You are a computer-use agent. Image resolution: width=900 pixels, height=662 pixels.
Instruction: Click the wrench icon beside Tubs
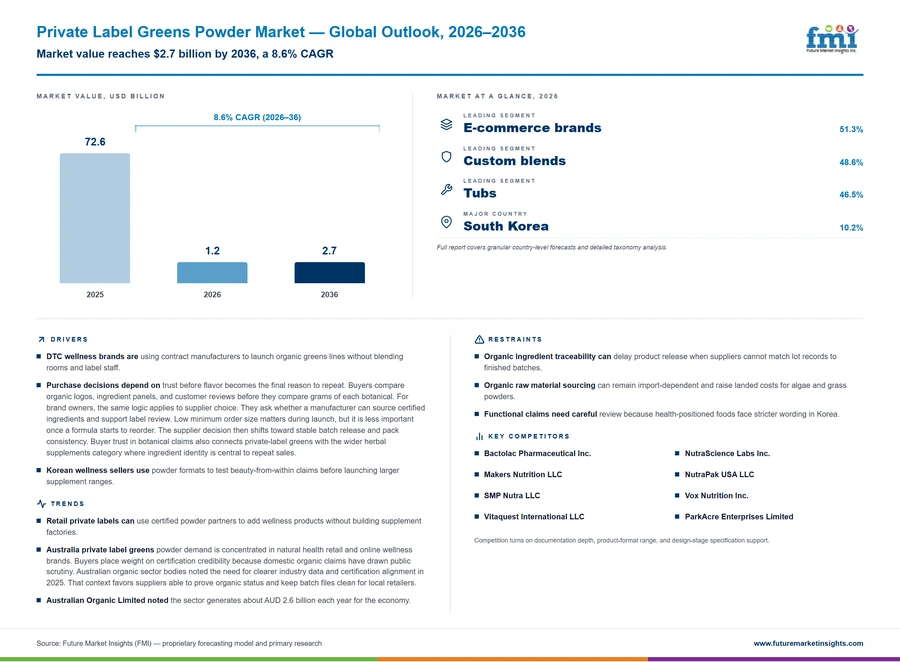pos(447,189)
